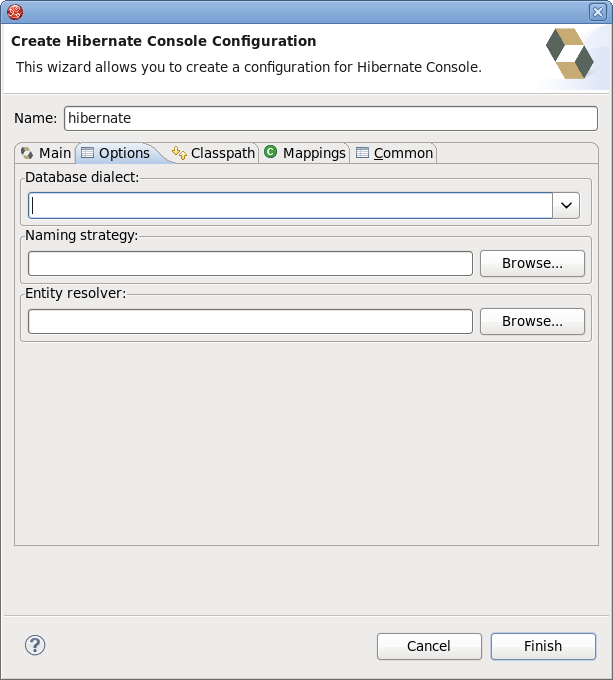This screenshot has height=680, width=613.
Task: Click the Classpath tab icon
Action: (179, 153)
